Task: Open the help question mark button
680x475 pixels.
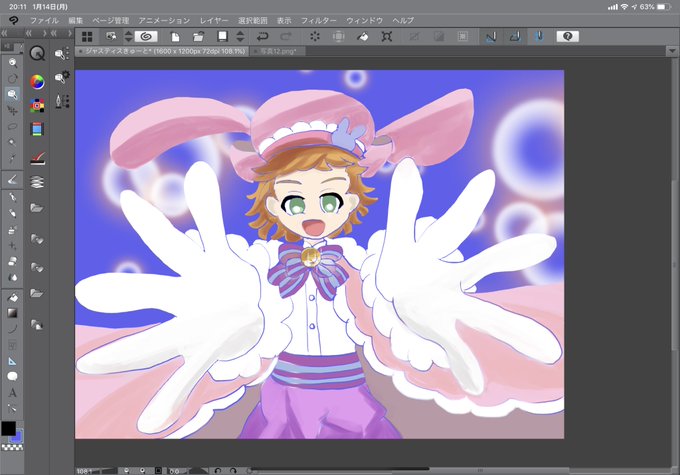Action: 568,36
